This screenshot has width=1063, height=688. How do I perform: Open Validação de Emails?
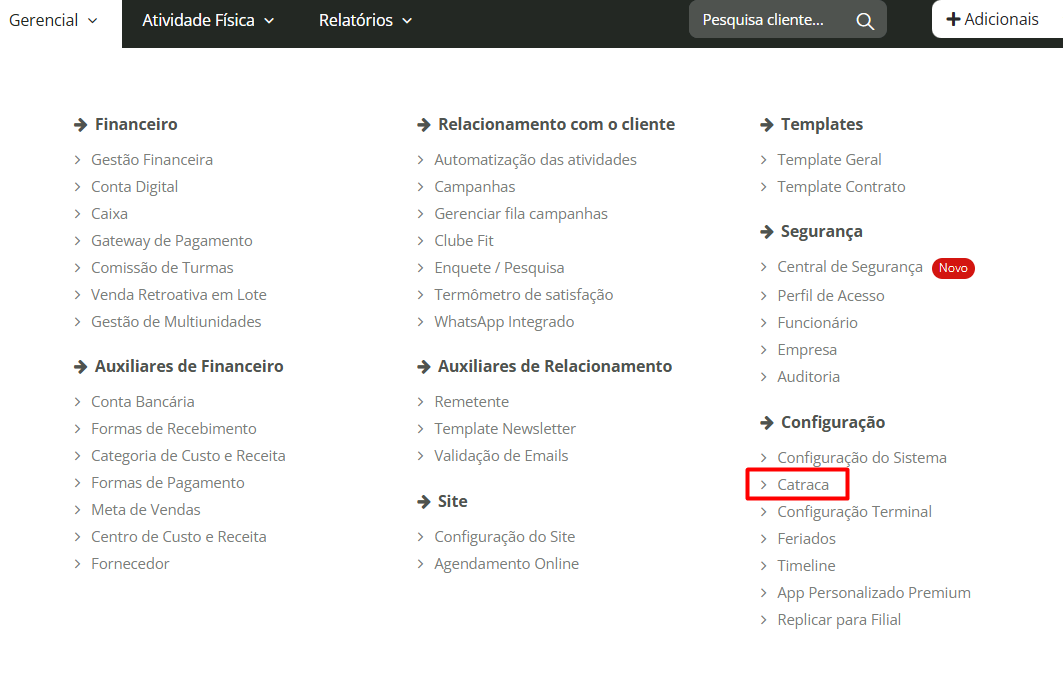(x=501, y=456)
